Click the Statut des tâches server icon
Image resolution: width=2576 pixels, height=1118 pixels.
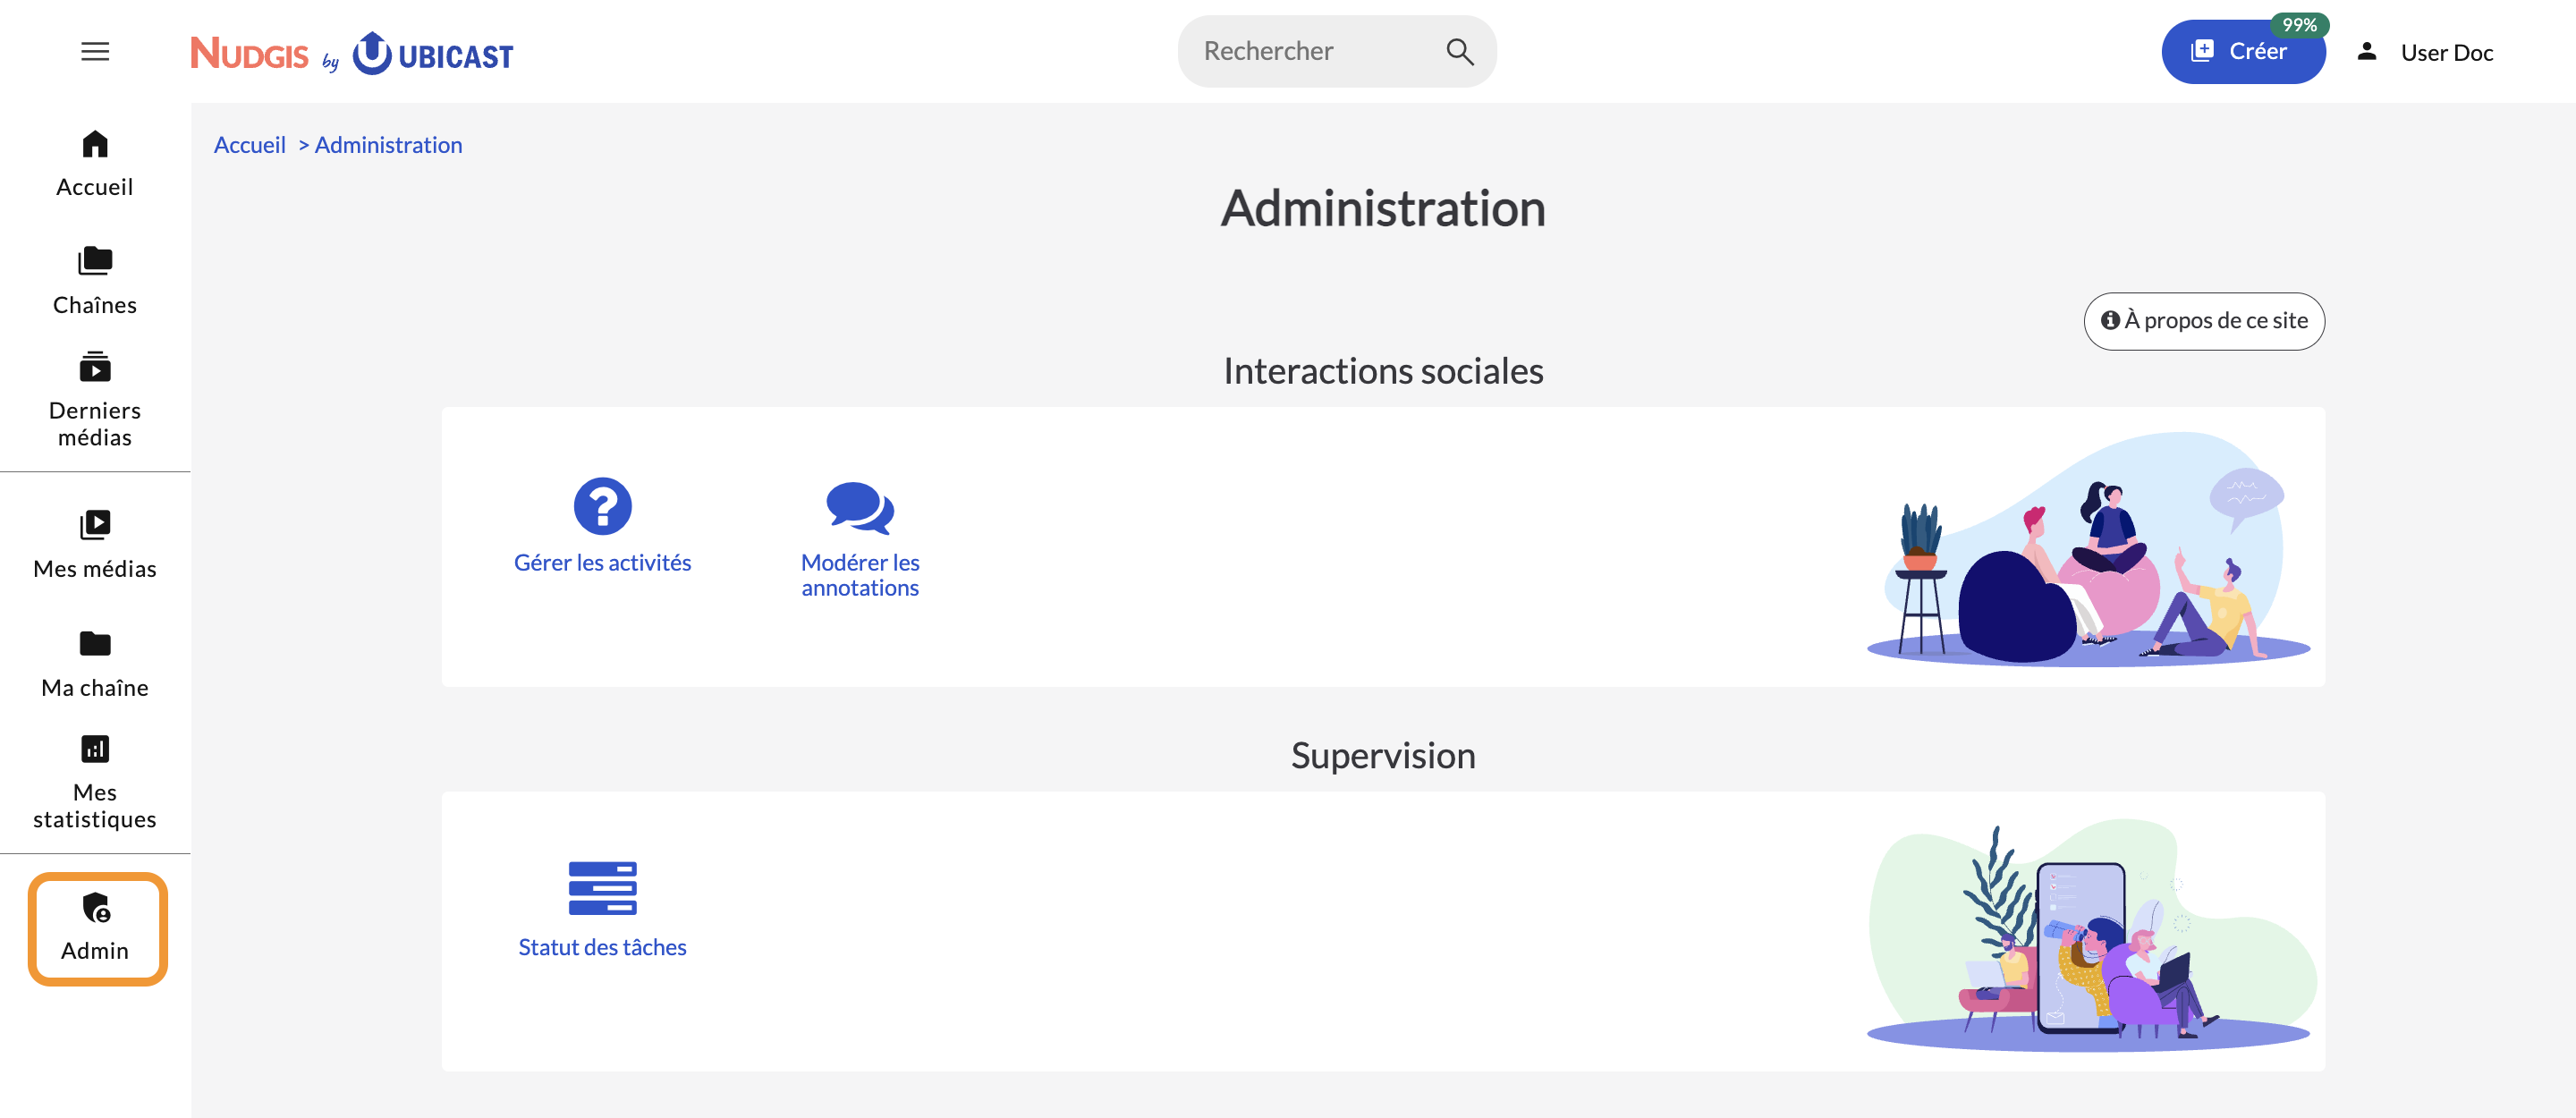(602, 888)
